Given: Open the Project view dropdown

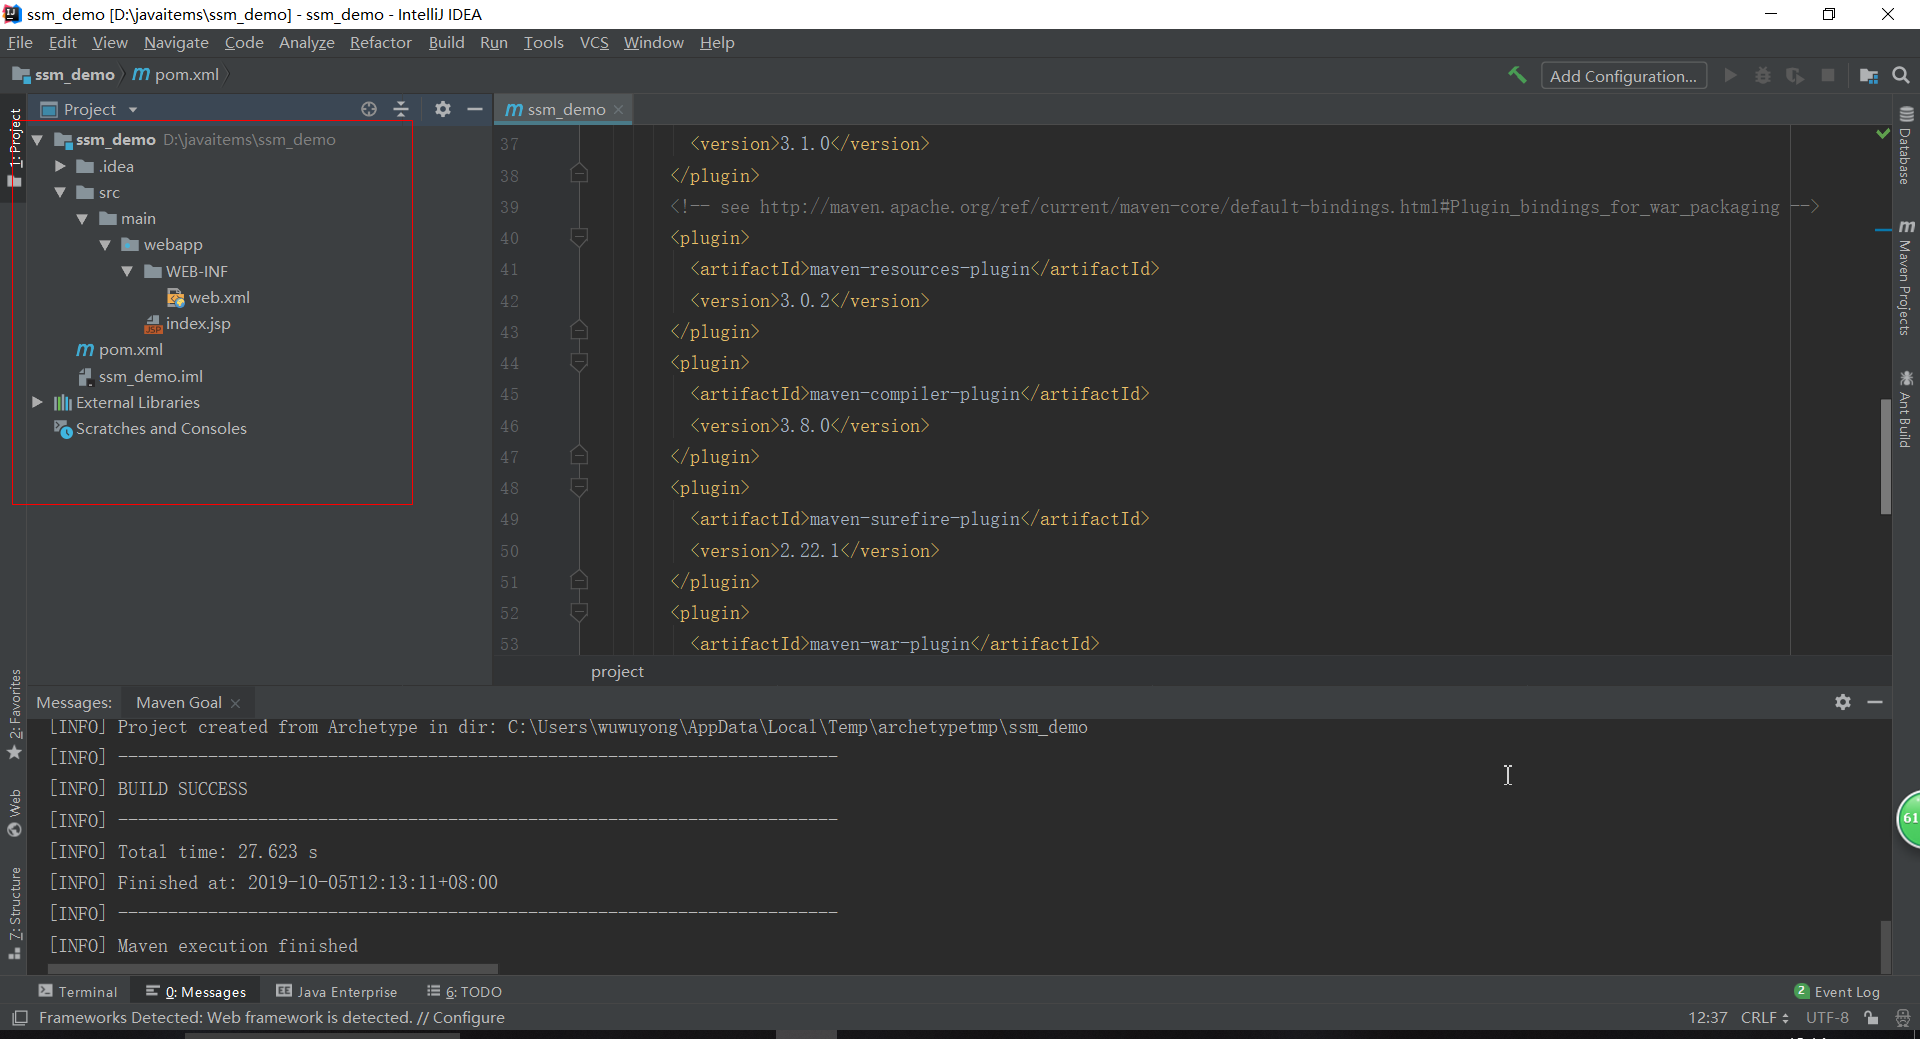Looking at the screenshot, I should click(133, 110).
